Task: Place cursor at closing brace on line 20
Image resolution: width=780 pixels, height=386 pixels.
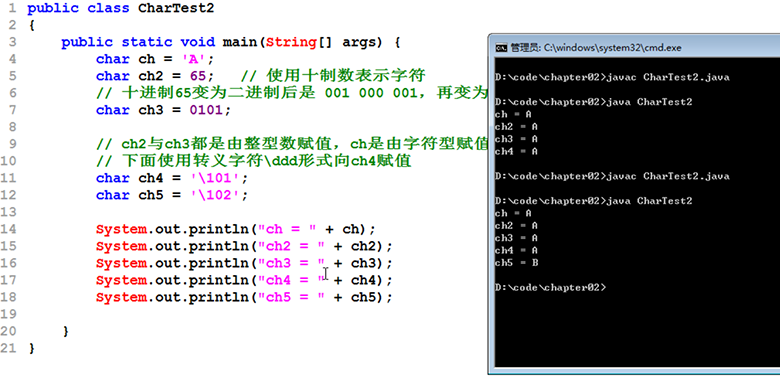Action: pyautogui.click(x=66, y=331)
